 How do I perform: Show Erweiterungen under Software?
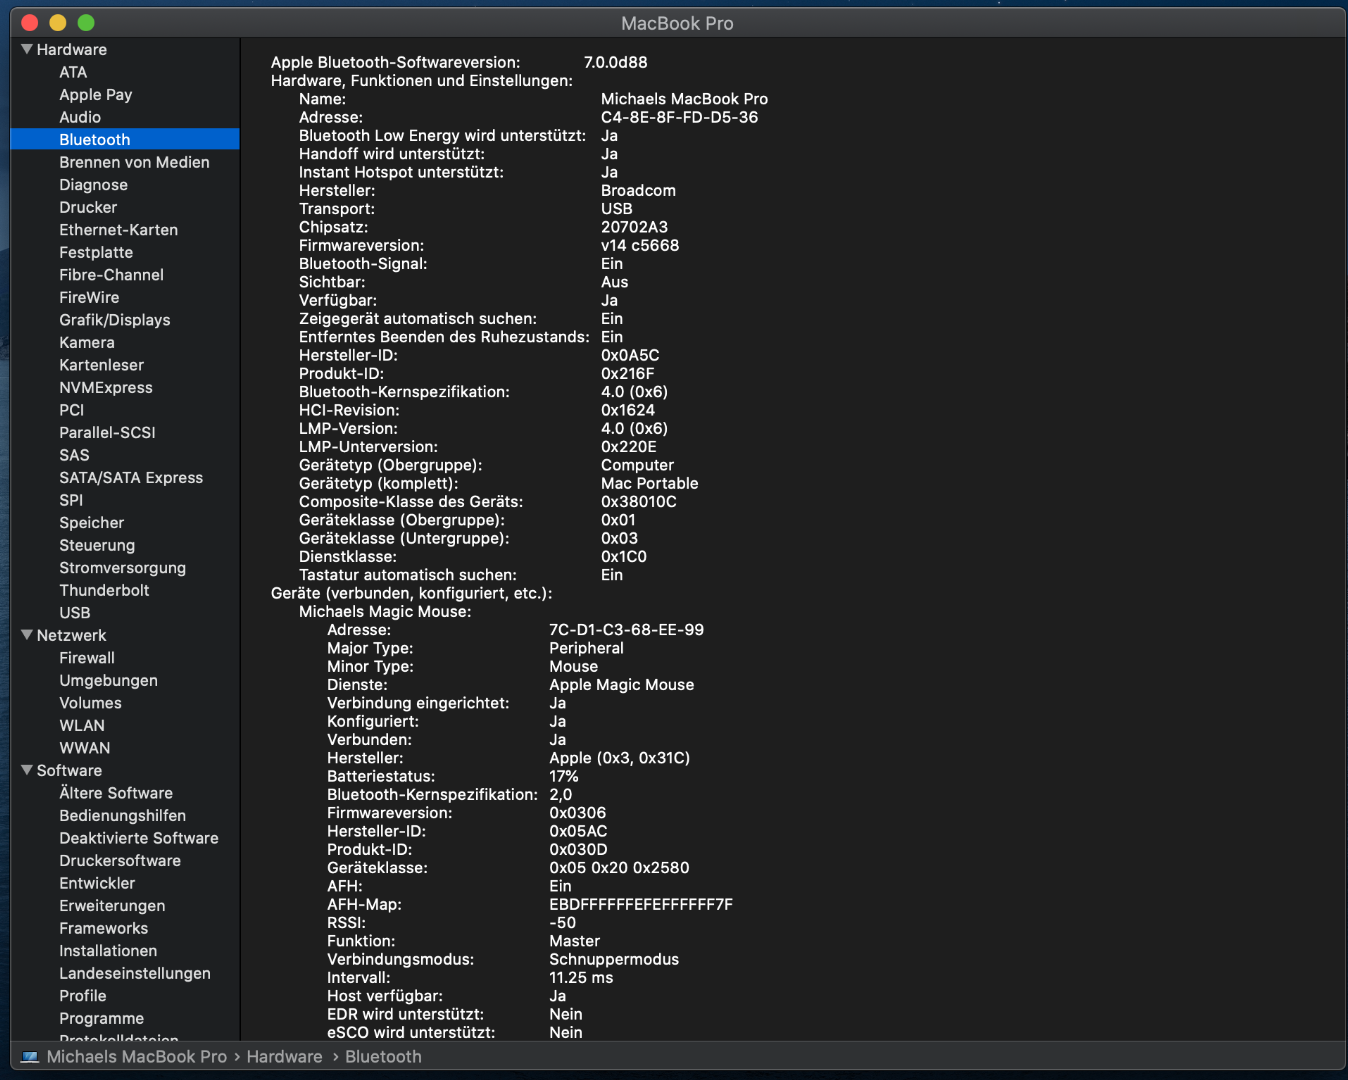[112, 906]
